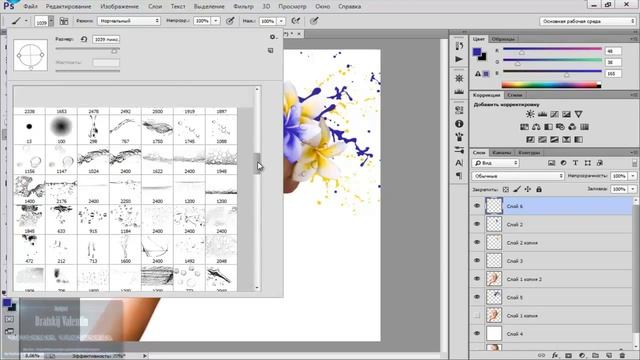
Task: Add Color Balance scales adjustment icon
Action: tap(536, 127)
